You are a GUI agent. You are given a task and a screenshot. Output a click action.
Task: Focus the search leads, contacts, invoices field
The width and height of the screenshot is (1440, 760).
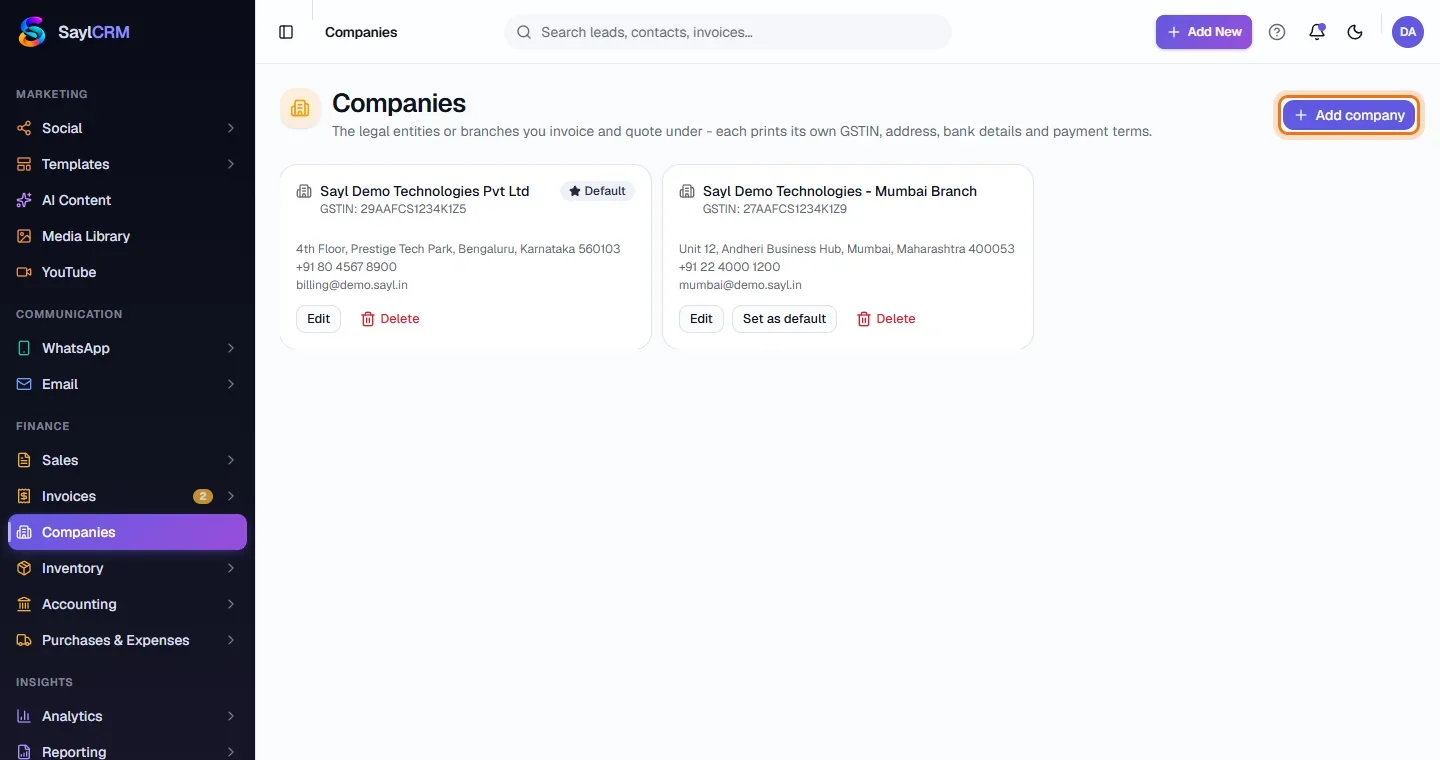(x=728, y=32)
